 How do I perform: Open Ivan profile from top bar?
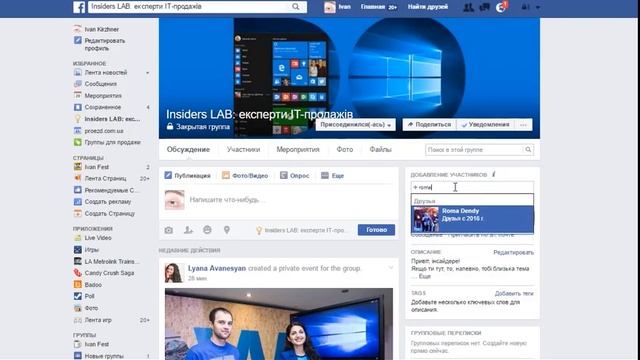pyautogui.click(x=338, y=7)
